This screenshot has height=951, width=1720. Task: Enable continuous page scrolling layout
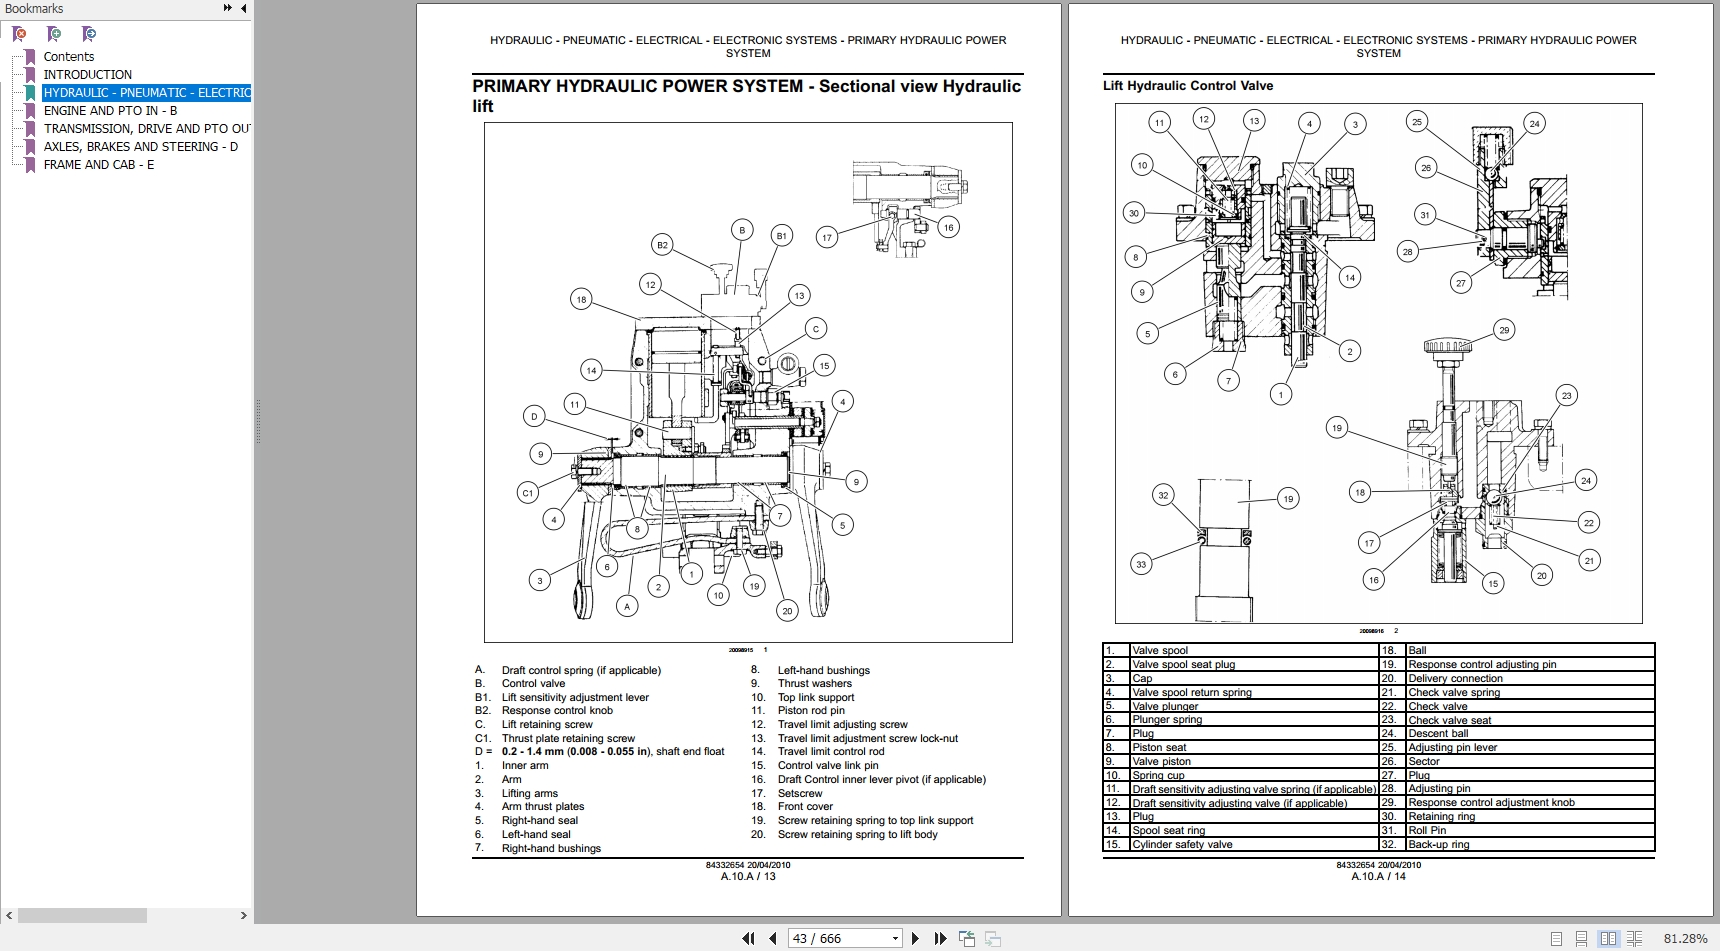click(1581, 938)
